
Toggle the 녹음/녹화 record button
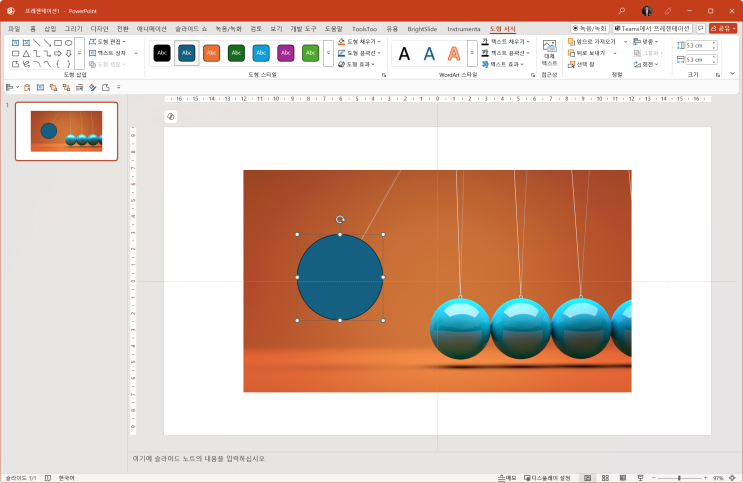[590, 29]
